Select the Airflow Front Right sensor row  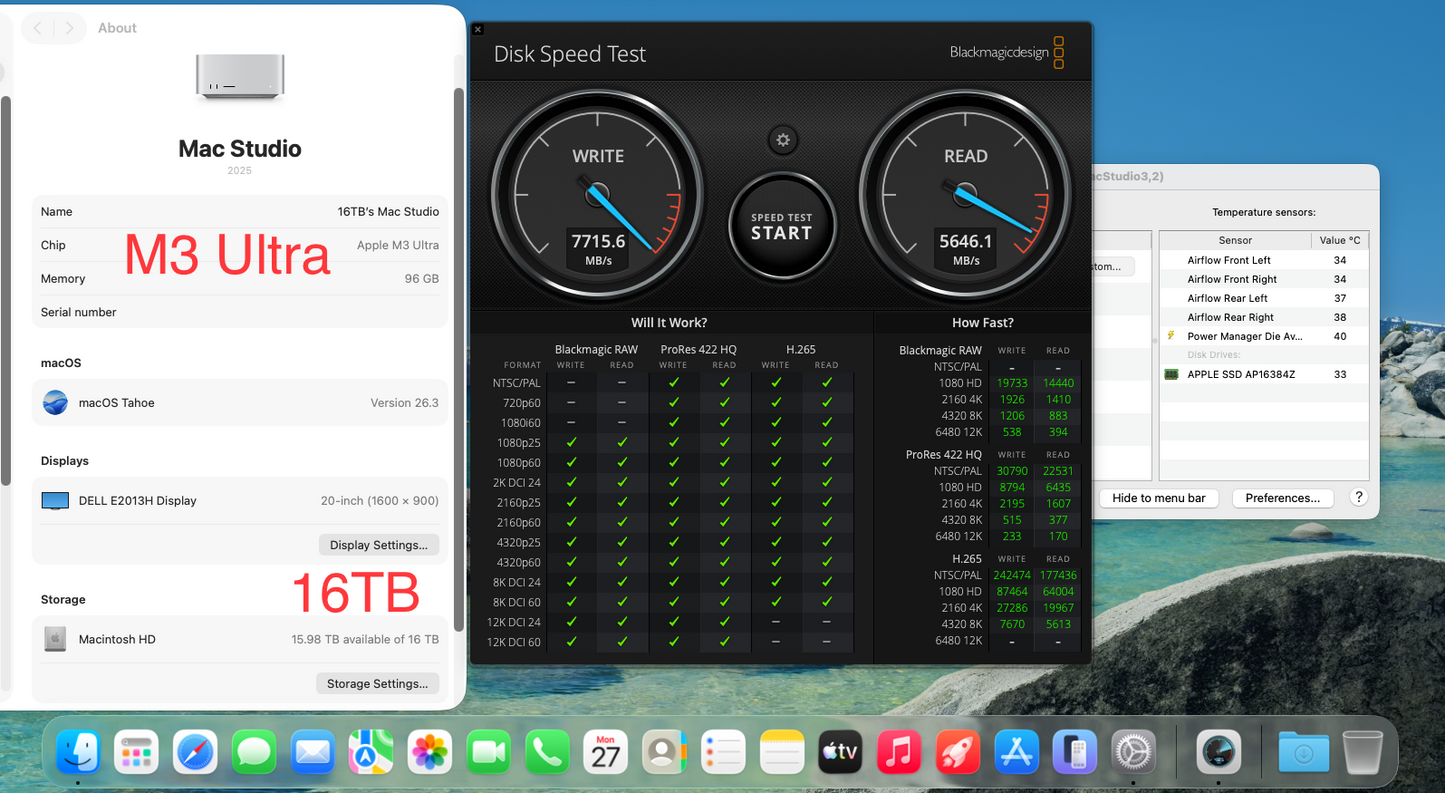click(1264, 279)
